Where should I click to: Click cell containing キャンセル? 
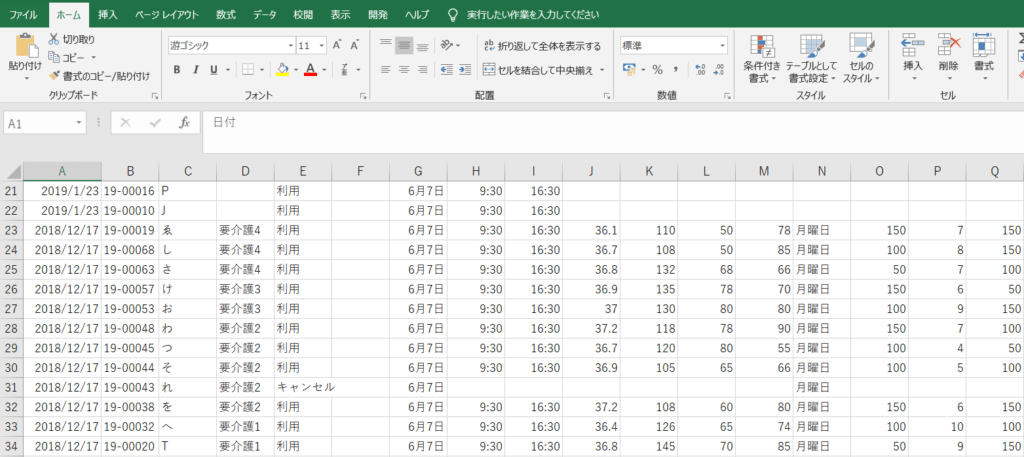(303, 386)
